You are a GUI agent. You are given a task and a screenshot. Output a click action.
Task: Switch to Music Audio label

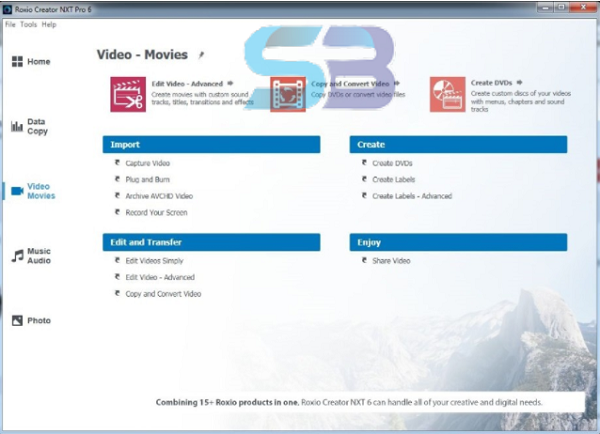click(39, 256)
